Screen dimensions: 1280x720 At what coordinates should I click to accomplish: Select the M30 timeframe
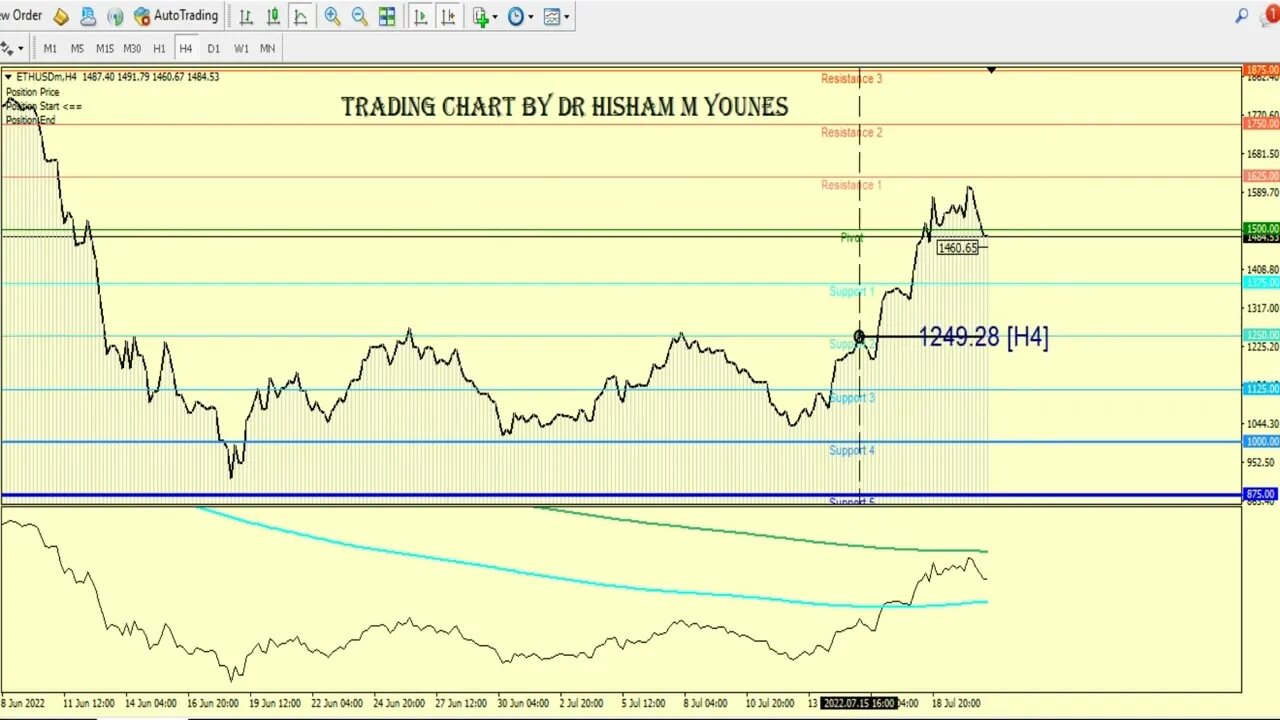point(132,48)
